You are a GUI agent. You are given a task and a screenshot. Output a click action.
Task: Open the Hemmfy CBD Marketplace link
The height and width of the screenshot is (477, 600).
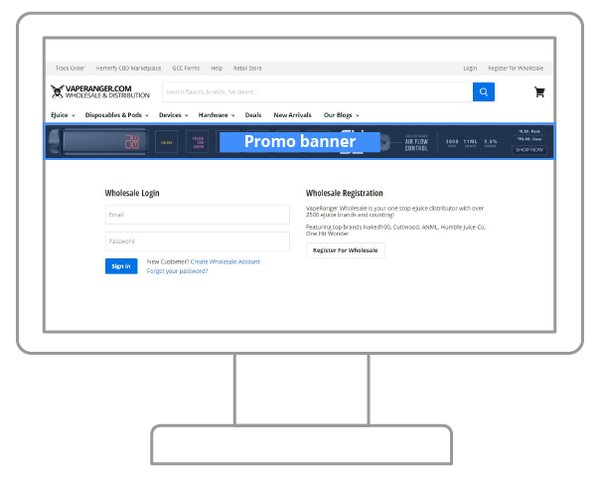click(x=128, y=68)
